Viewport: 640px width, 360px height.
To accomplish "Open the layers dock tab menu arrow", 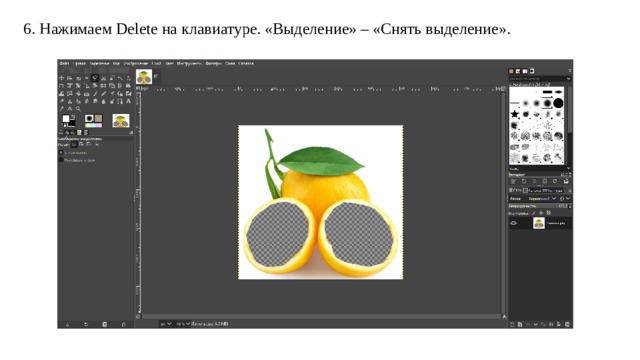I will (570, 190).
